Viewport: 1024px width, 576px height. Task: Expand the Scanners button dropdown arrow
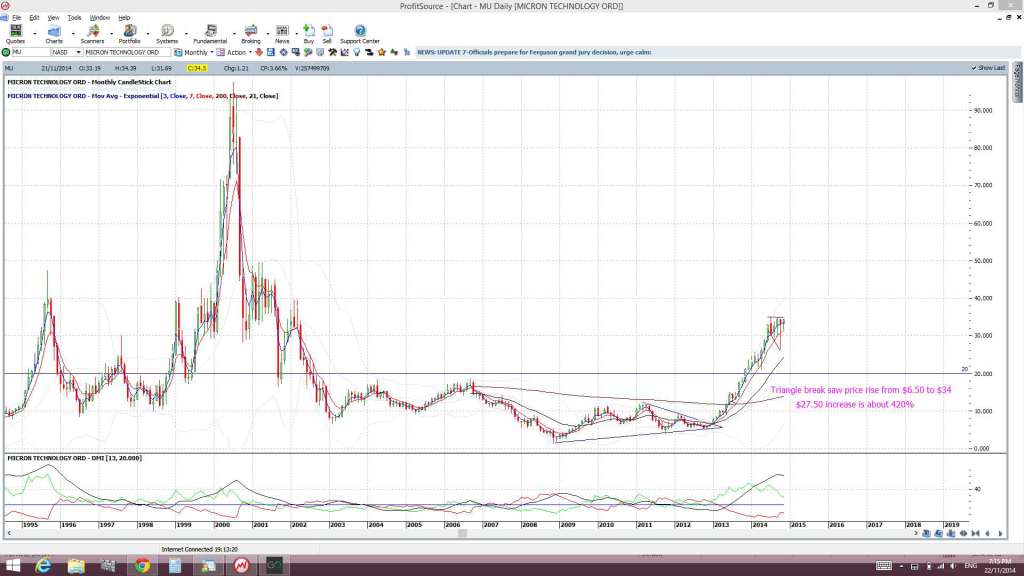tap(111, 34)
